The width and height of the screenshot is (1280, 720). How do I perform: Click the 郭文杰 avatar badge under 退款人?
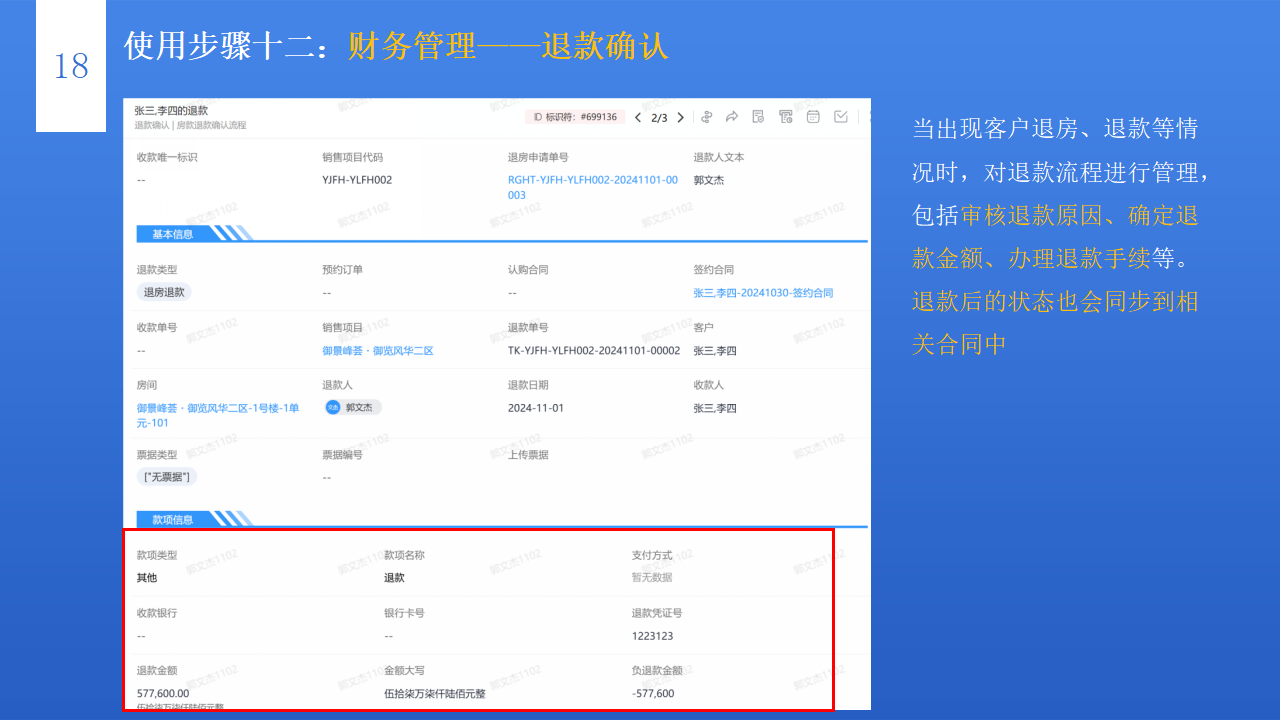[x=351, y=408]
